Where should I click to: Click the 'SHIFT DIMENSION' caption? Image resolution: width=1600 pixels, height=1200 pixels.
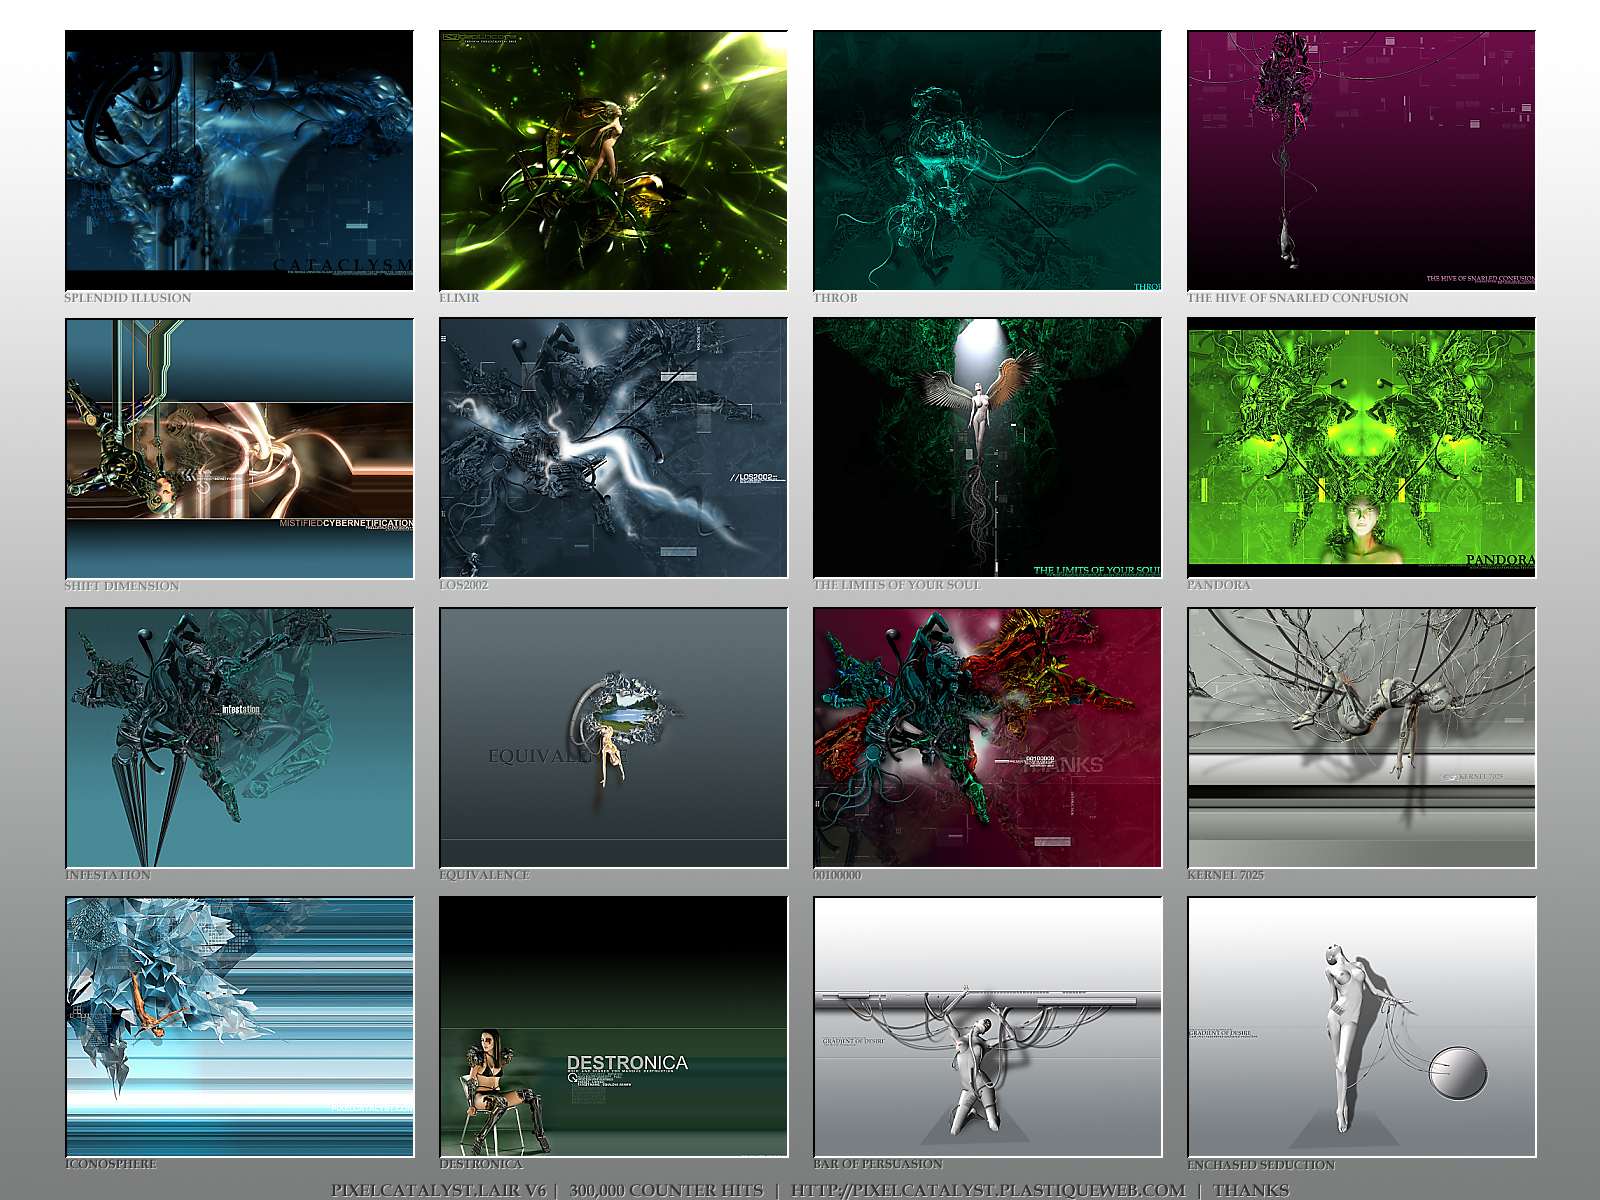[122, 586]
